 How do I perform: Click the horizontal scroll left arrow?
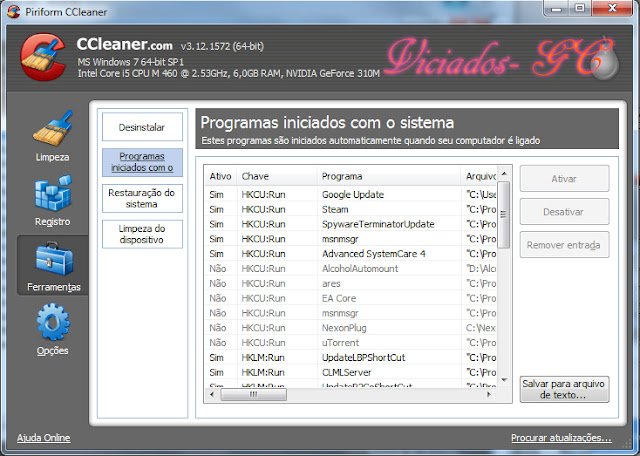(x=212, y=394)
